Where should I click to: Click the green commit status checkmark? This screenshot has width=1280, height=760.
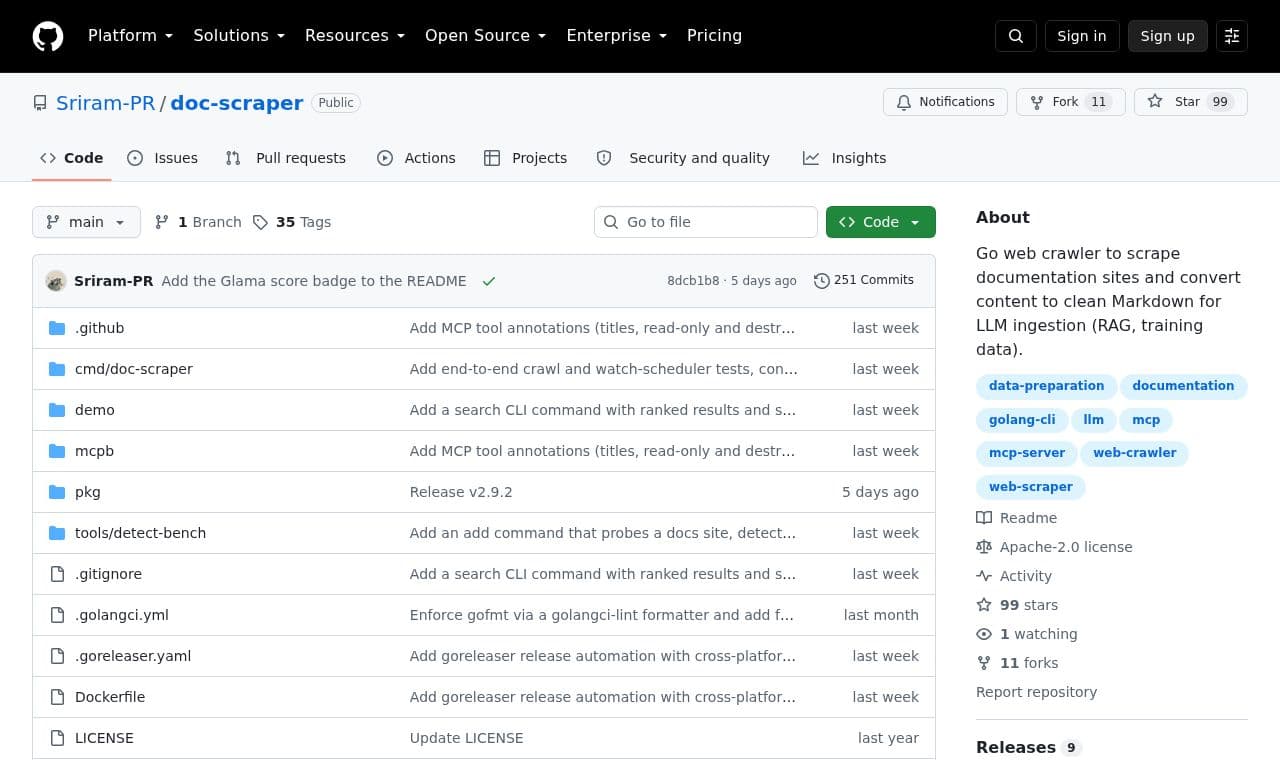tap(489, 281)
